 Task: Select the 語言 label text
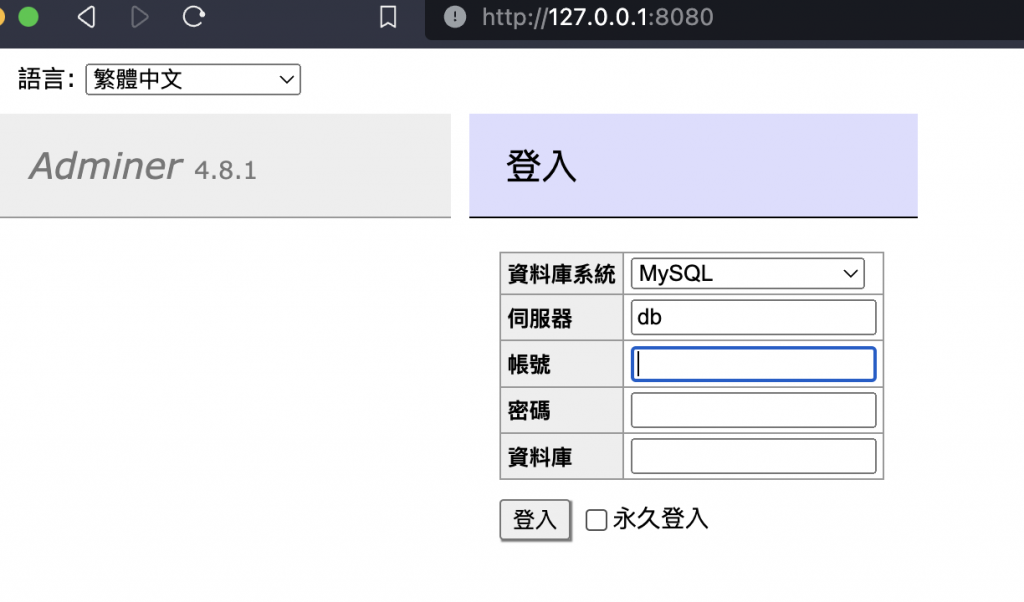tap(45, 79)
